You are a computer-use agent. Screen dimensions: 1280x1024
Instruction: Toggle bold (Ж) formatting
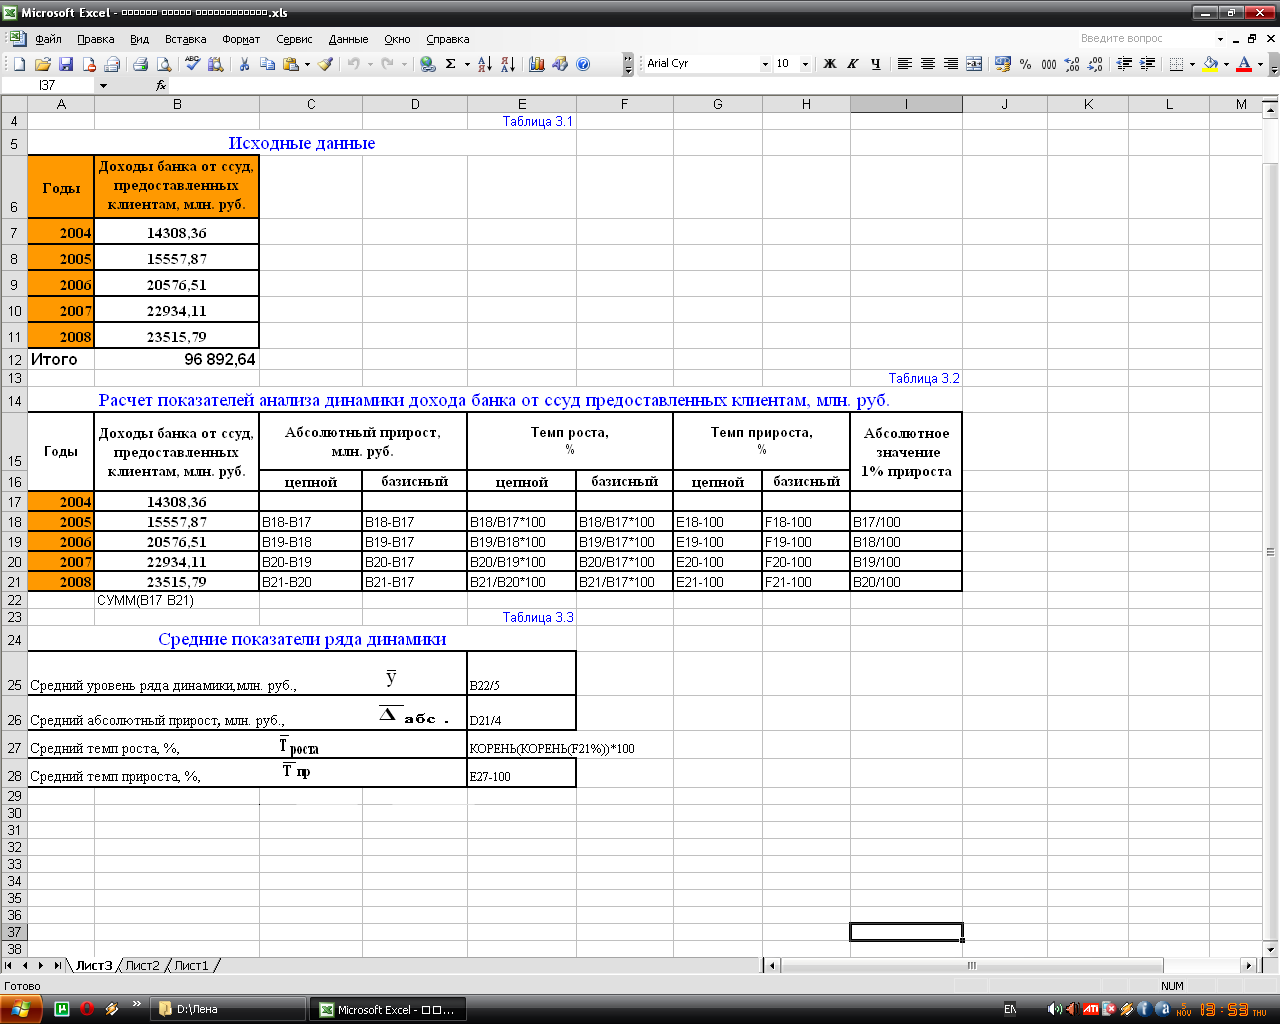tap(830, 64)
